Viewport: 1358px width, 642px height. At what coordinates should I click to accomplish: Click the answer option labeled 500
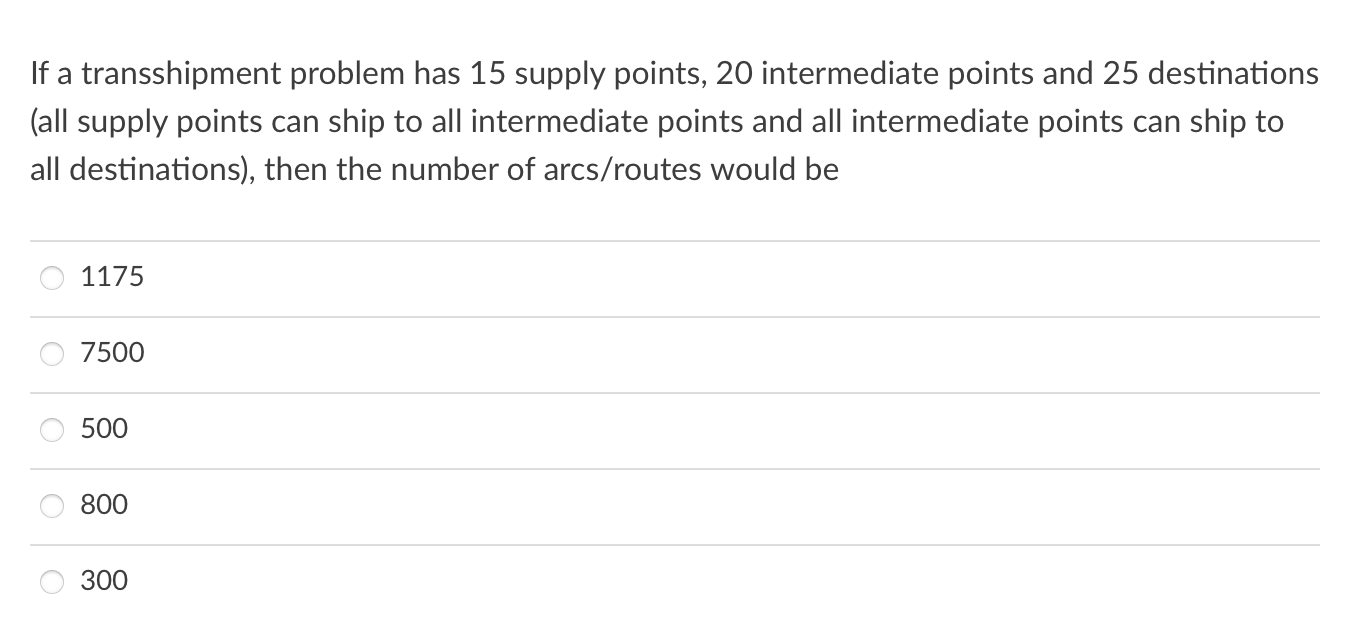coord(104,429)
